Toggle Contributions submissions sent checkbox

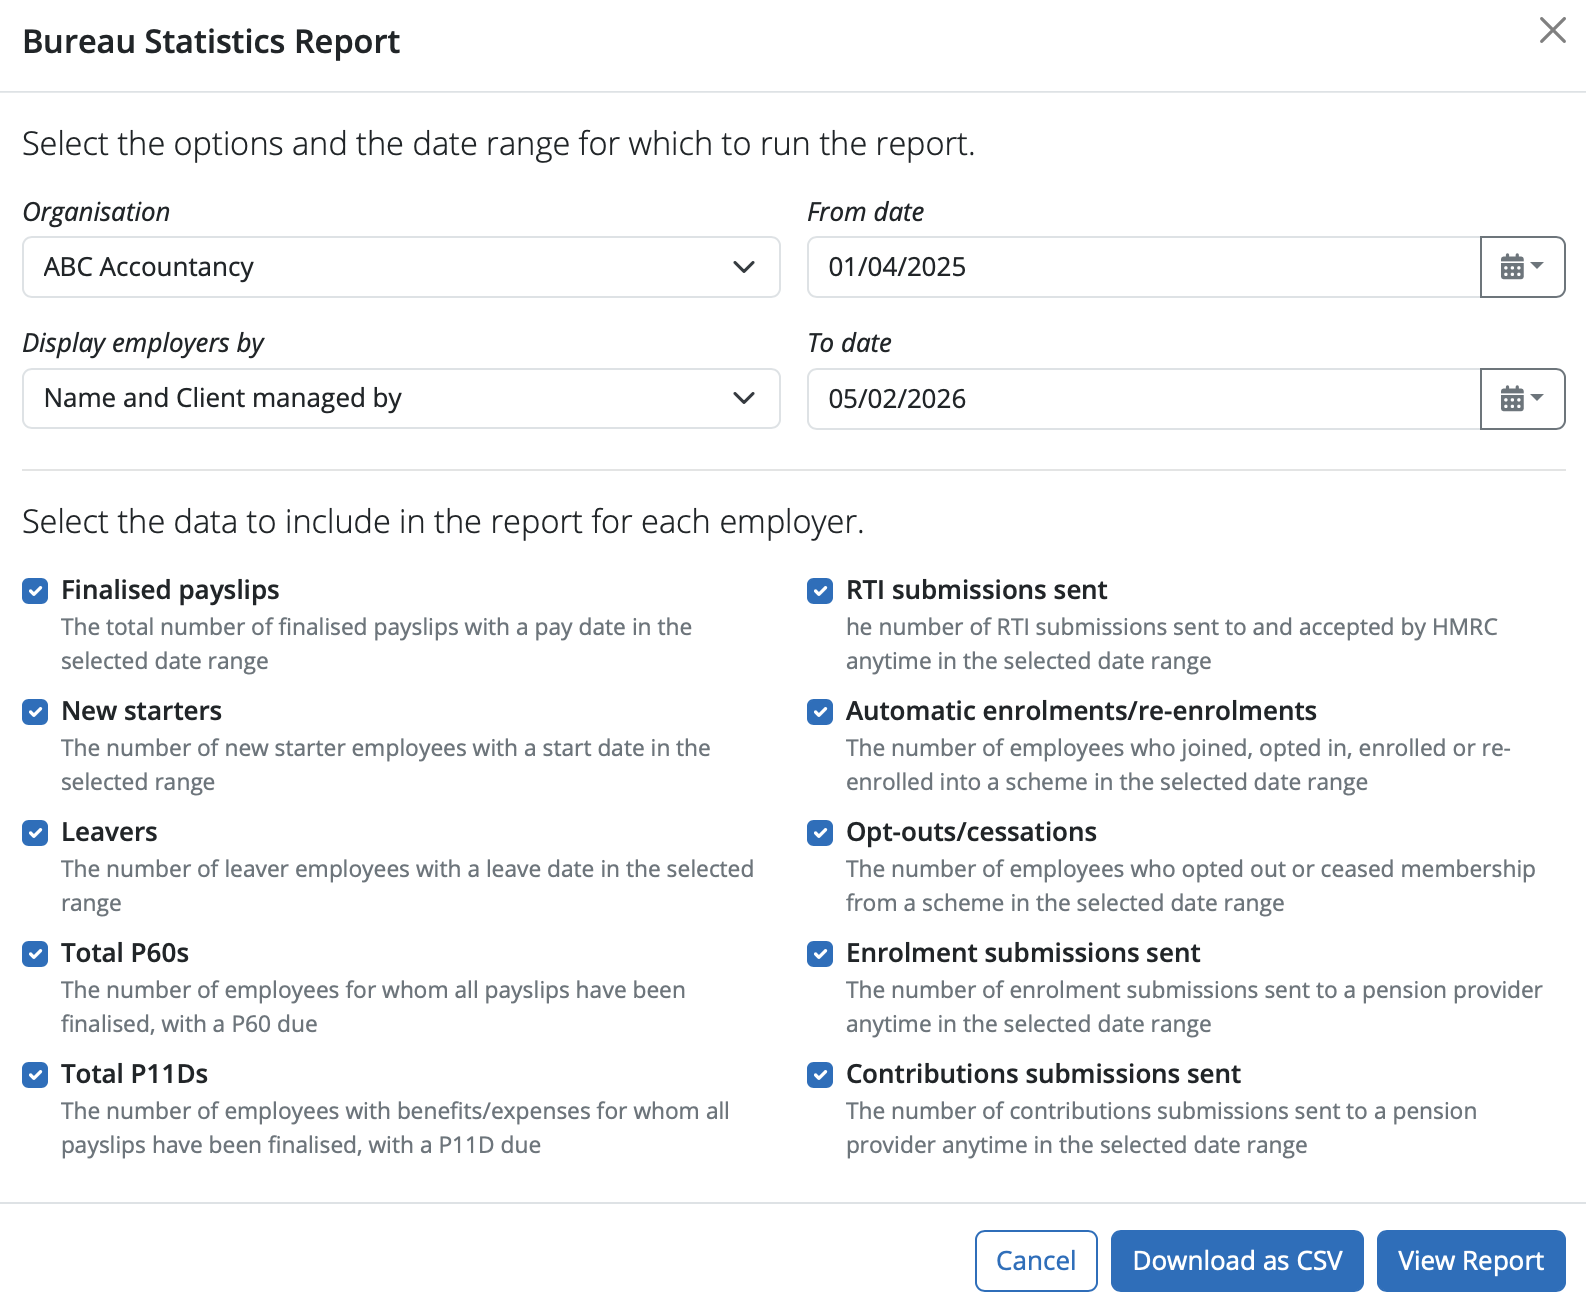(820, 1075)
